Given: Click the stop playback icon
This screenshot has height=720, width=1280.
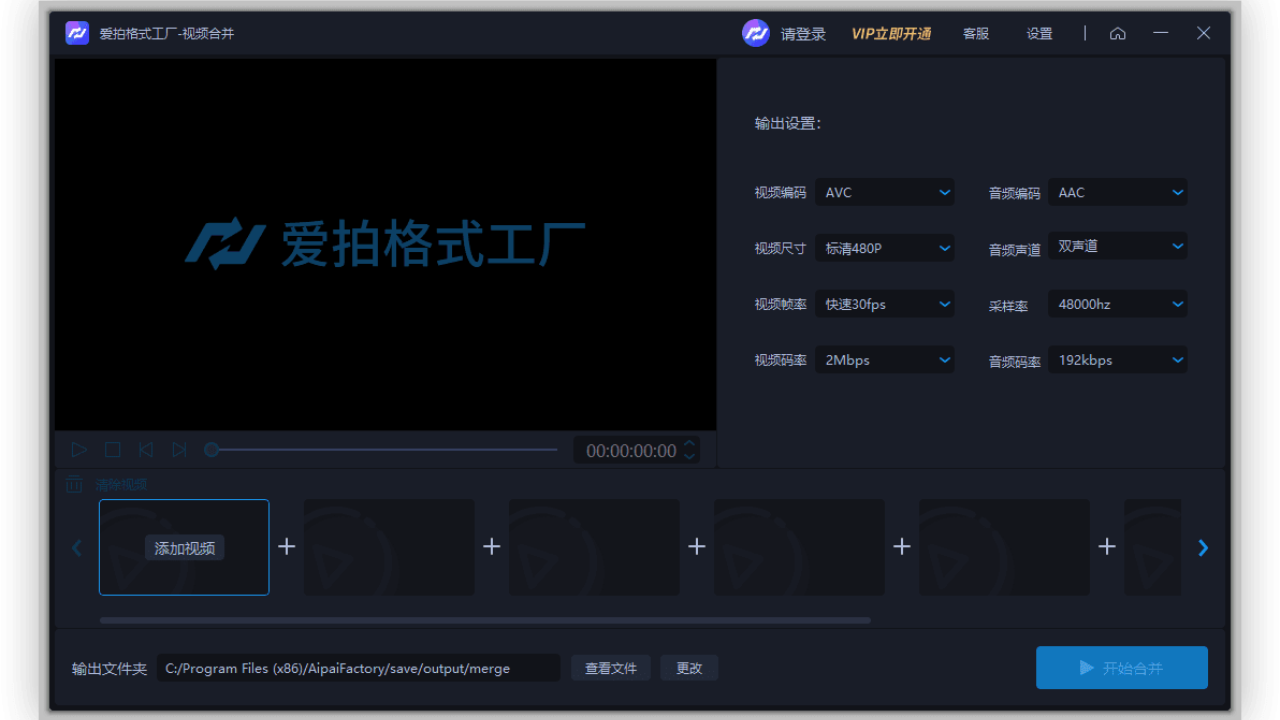Looking at the screenshot, I should coord(112,449).
